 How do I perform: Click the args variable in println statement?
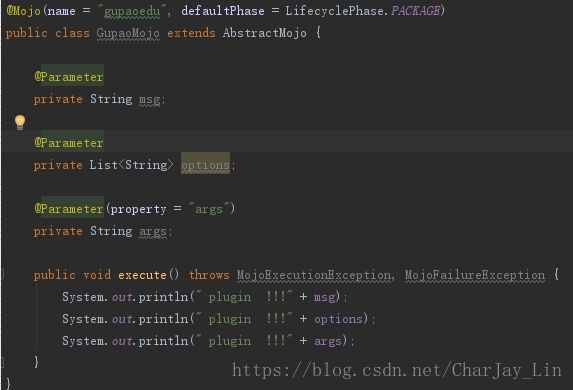point(328,341)
